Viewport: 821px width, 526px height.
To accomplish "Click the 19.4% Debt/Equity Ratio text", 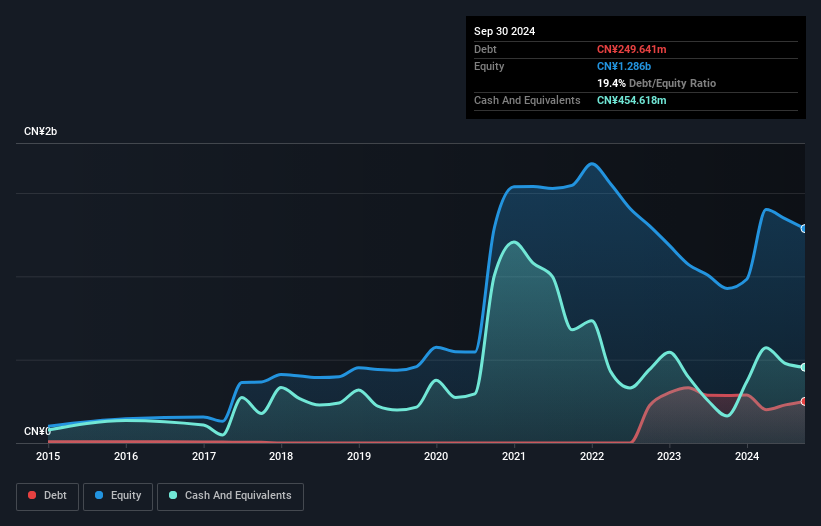I will click(656, 83).
